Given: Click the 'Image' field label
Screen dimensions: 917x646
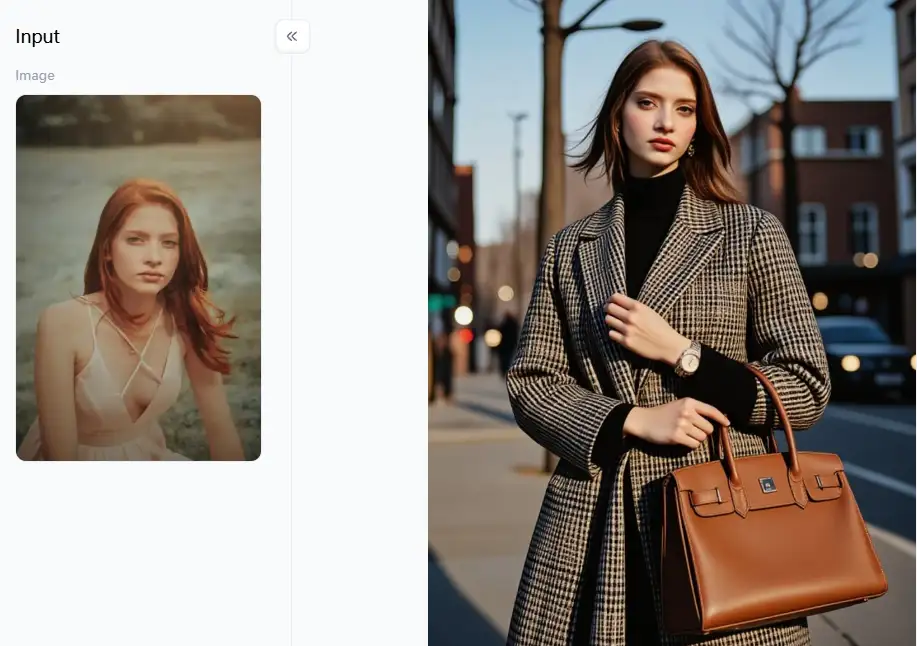Looking at the screenshot, I should pos(35,75).
